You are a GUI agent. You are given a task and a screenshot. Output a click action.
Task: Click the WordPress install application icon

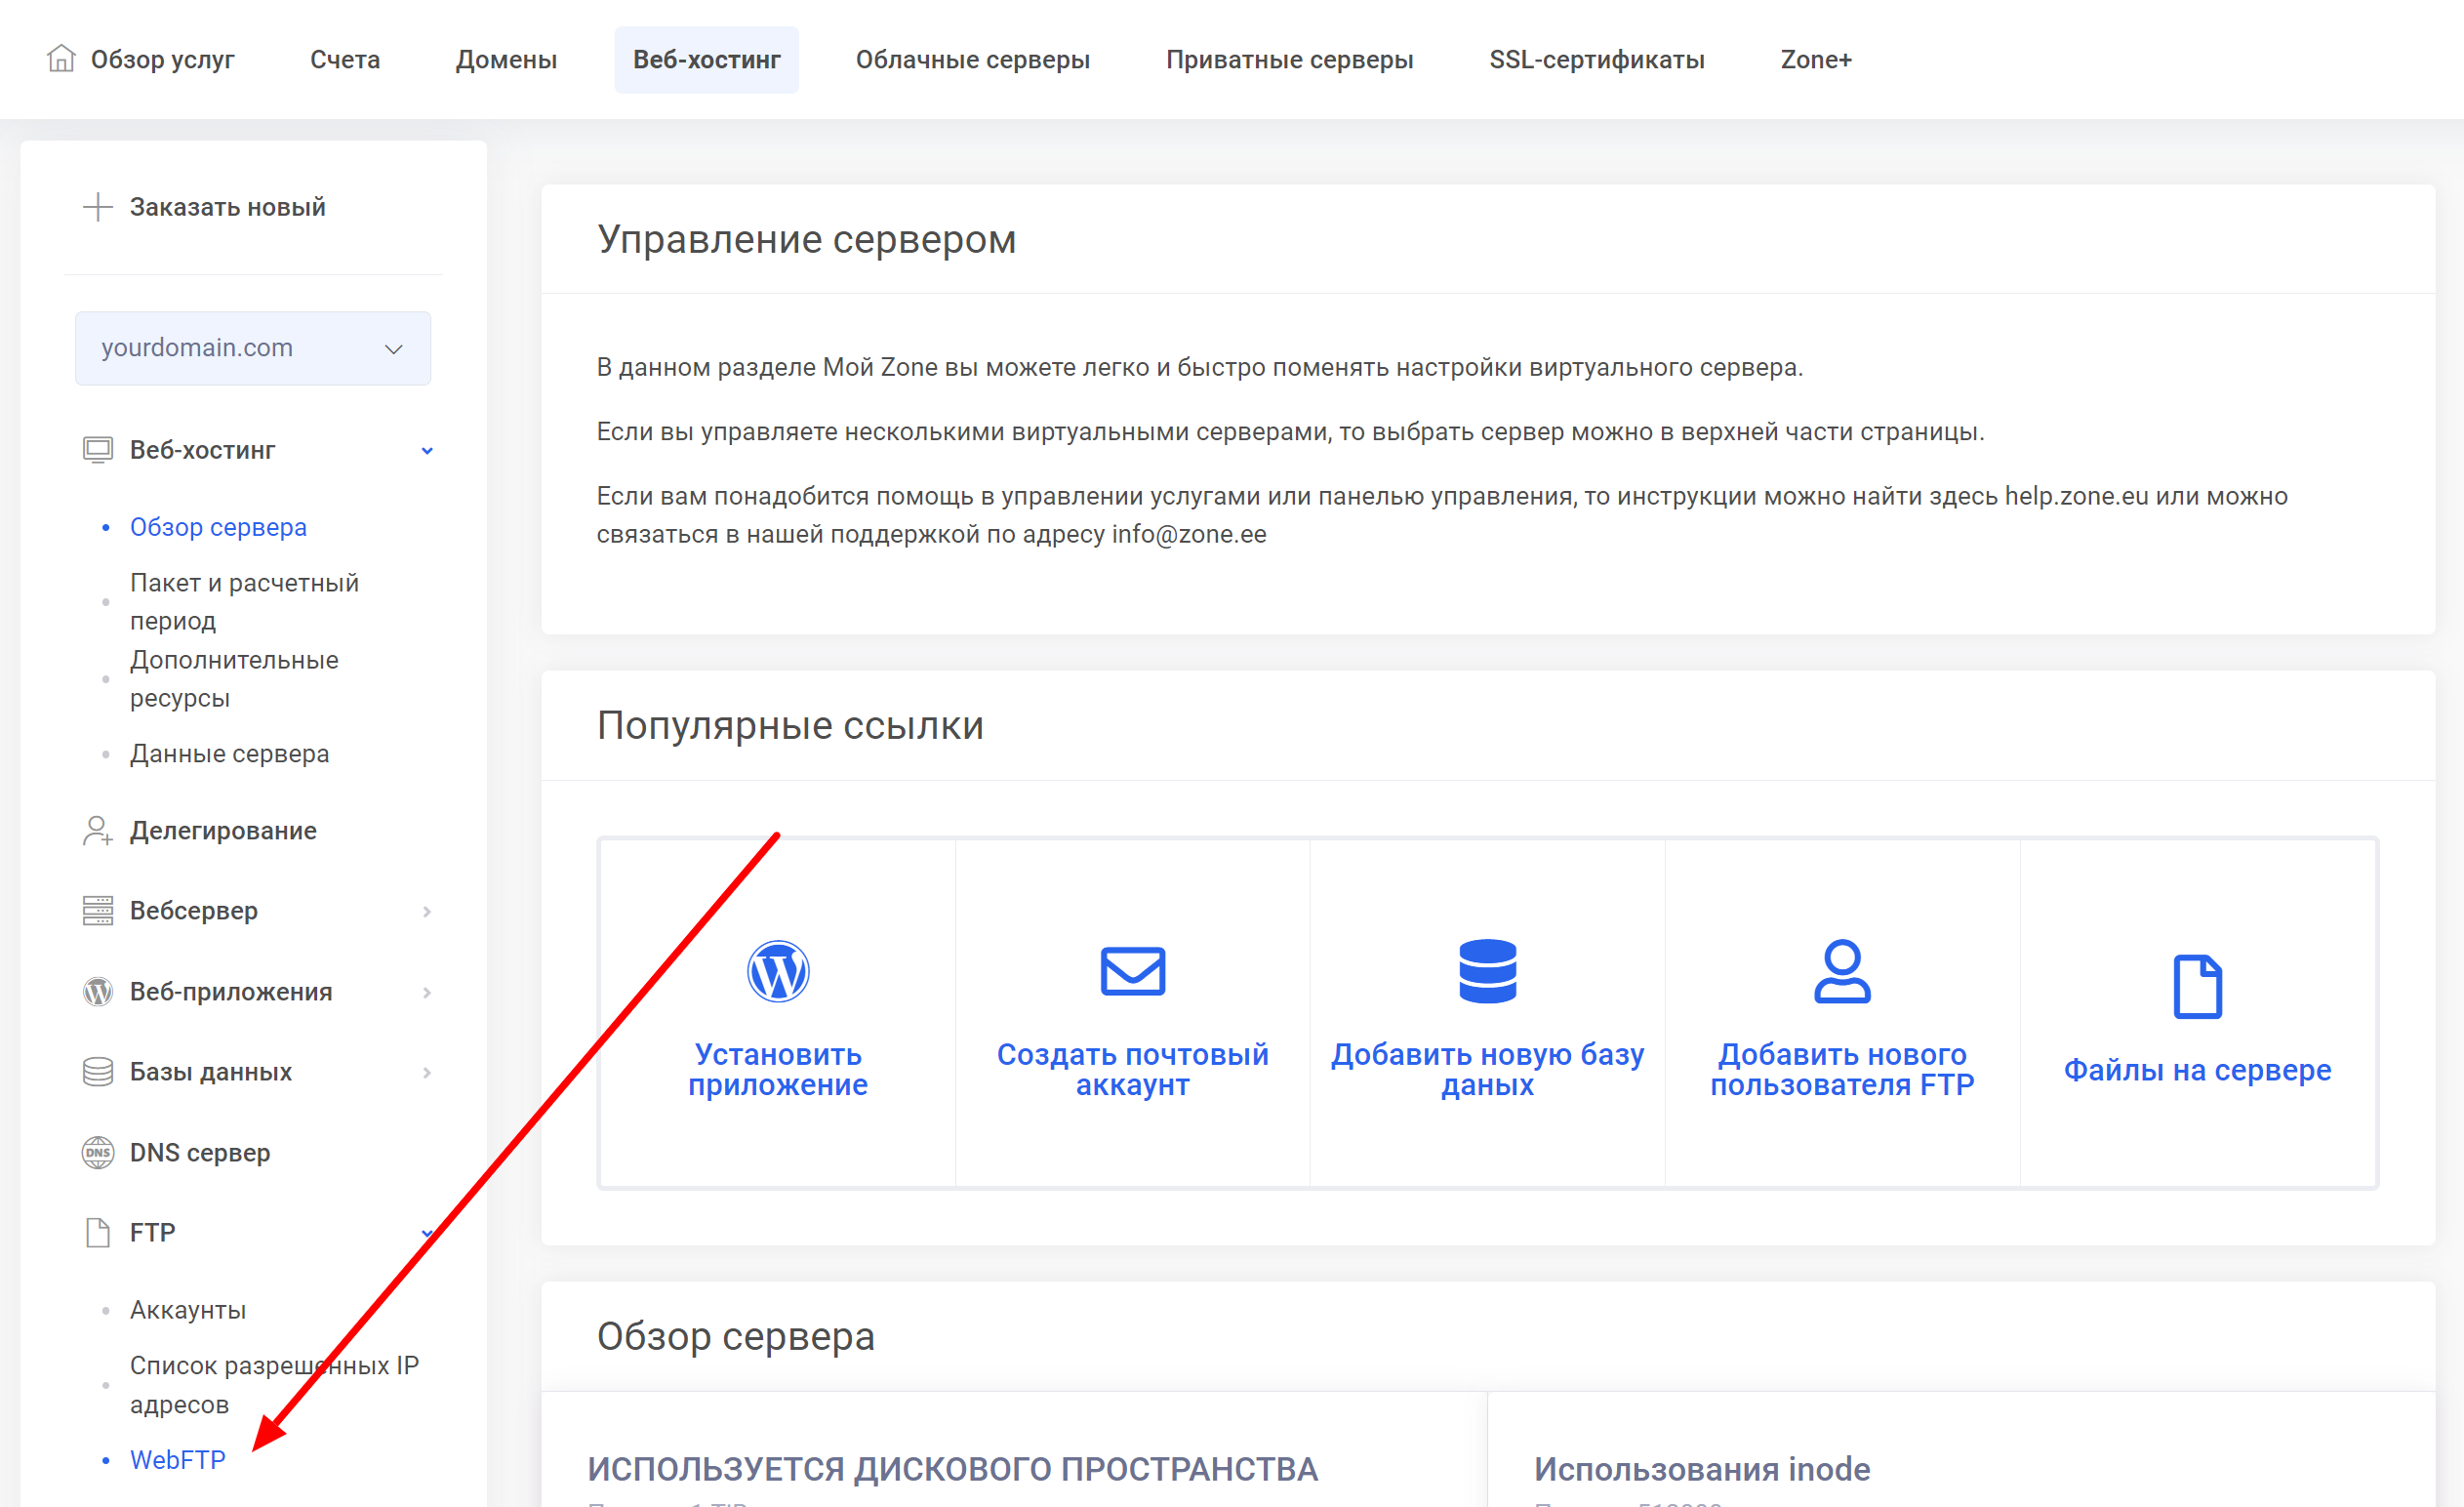pos(777,970)
